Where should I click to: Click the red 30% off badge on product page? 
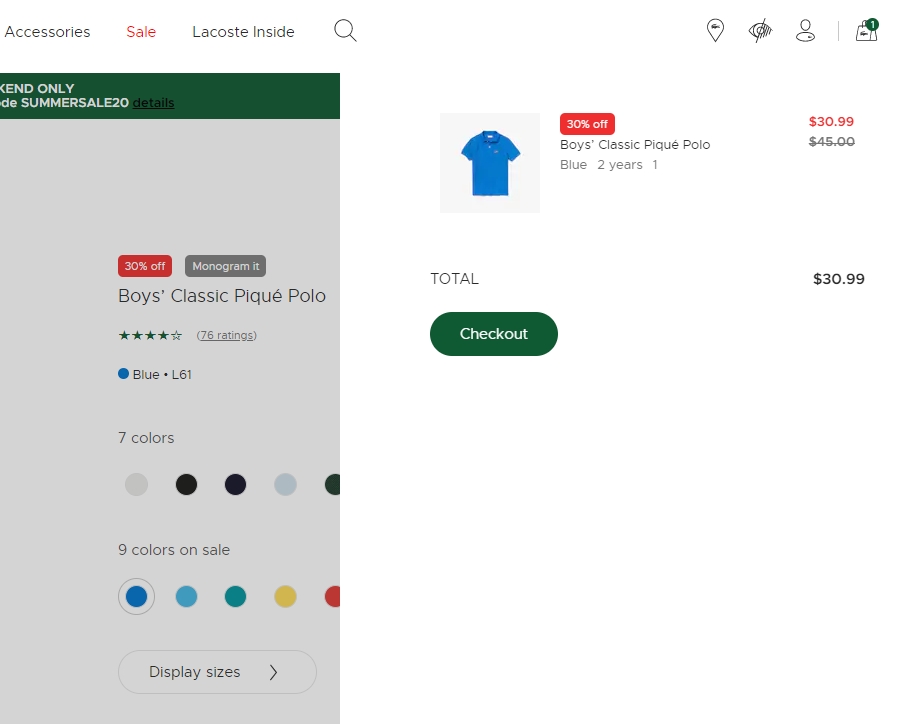145,266
